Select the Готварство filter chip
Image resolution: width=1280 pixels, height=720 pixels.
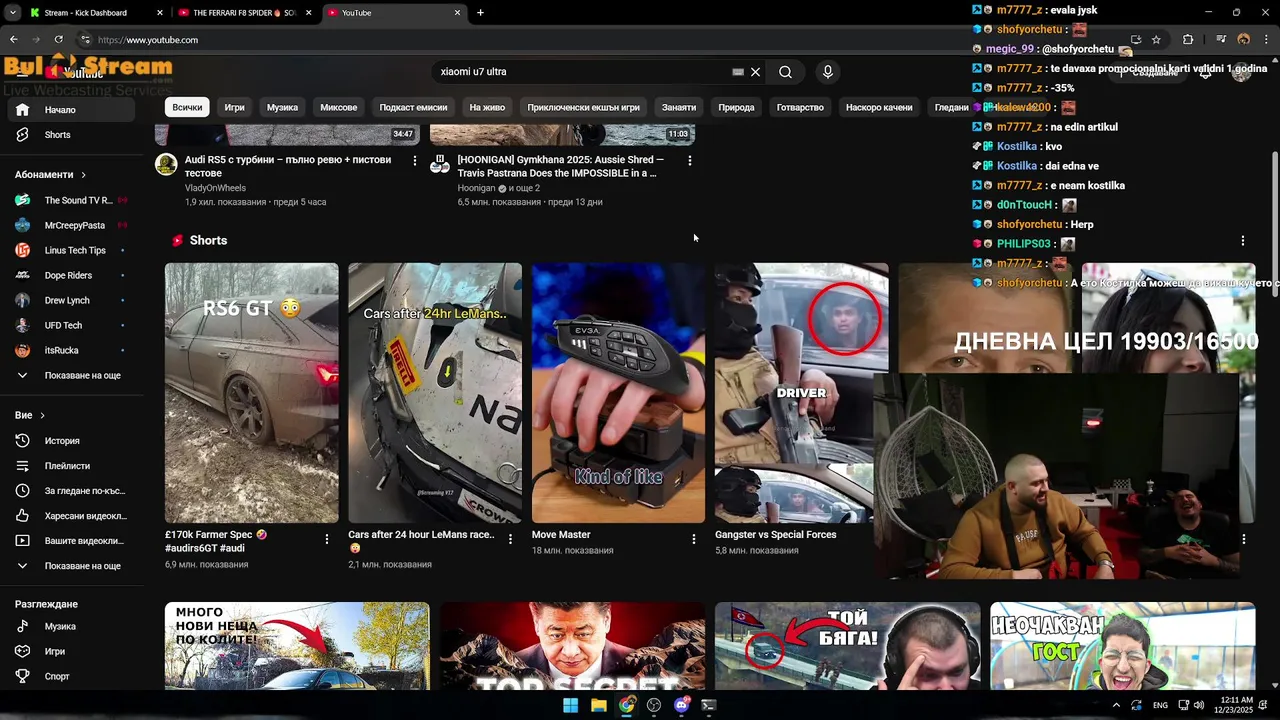[x=800, y=107]
